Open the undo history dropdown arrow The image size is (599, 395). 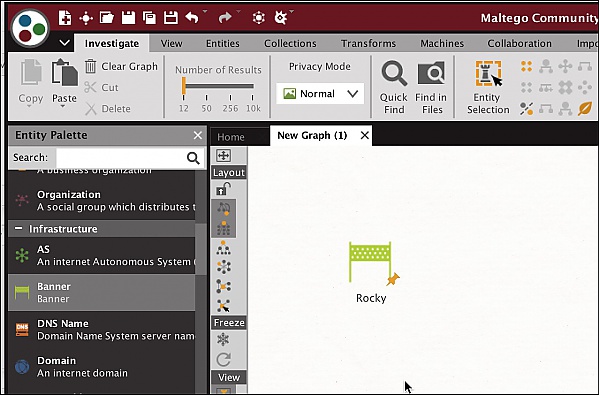205,11
